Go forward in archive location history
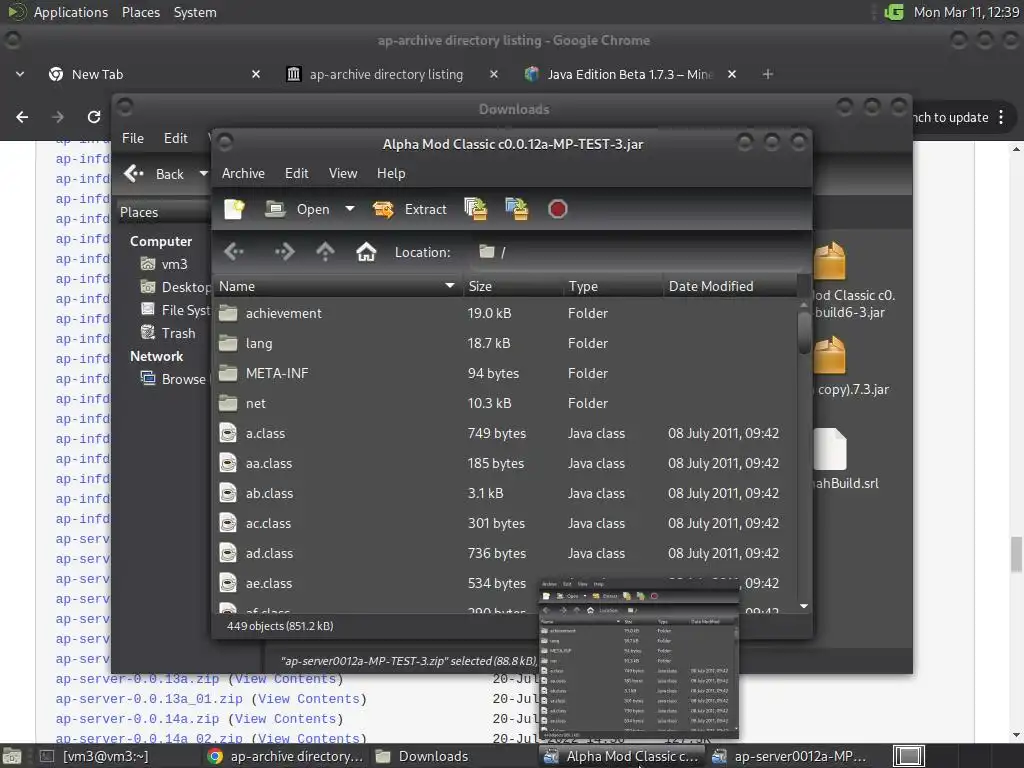The height and width of the screenshot is (768, 1024). 284,251
